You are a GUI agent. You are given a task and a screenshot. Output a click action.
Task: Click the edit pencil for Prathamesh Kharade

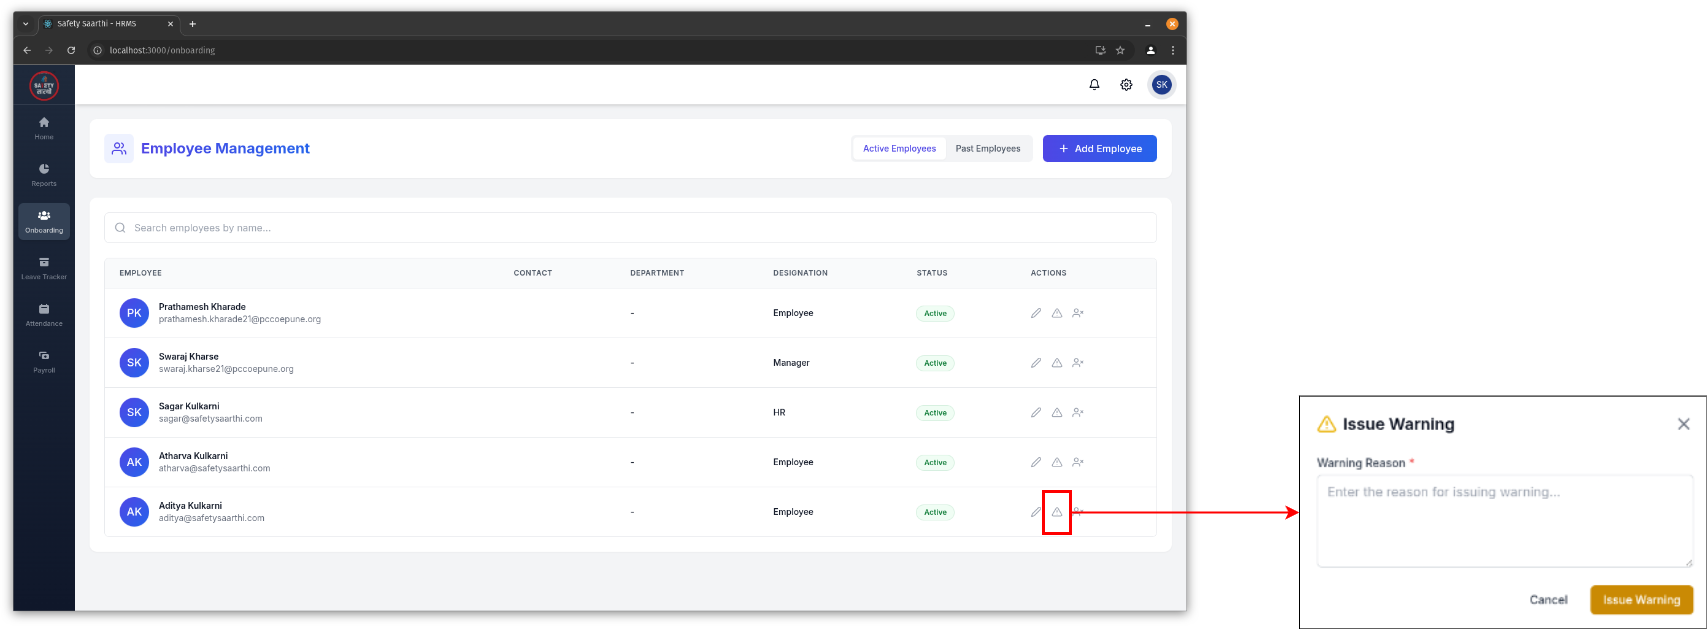coord(1036,313)
